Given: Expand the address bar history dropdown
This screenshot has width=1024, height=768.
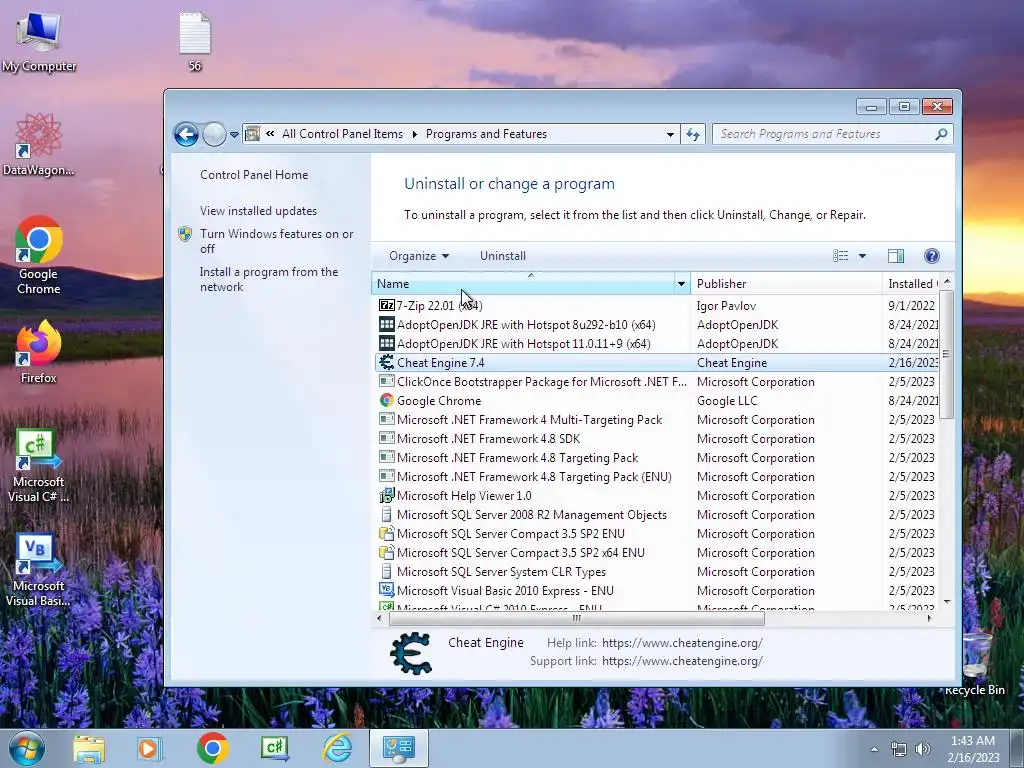Looking at the screenshot, I should click(670, 135).
